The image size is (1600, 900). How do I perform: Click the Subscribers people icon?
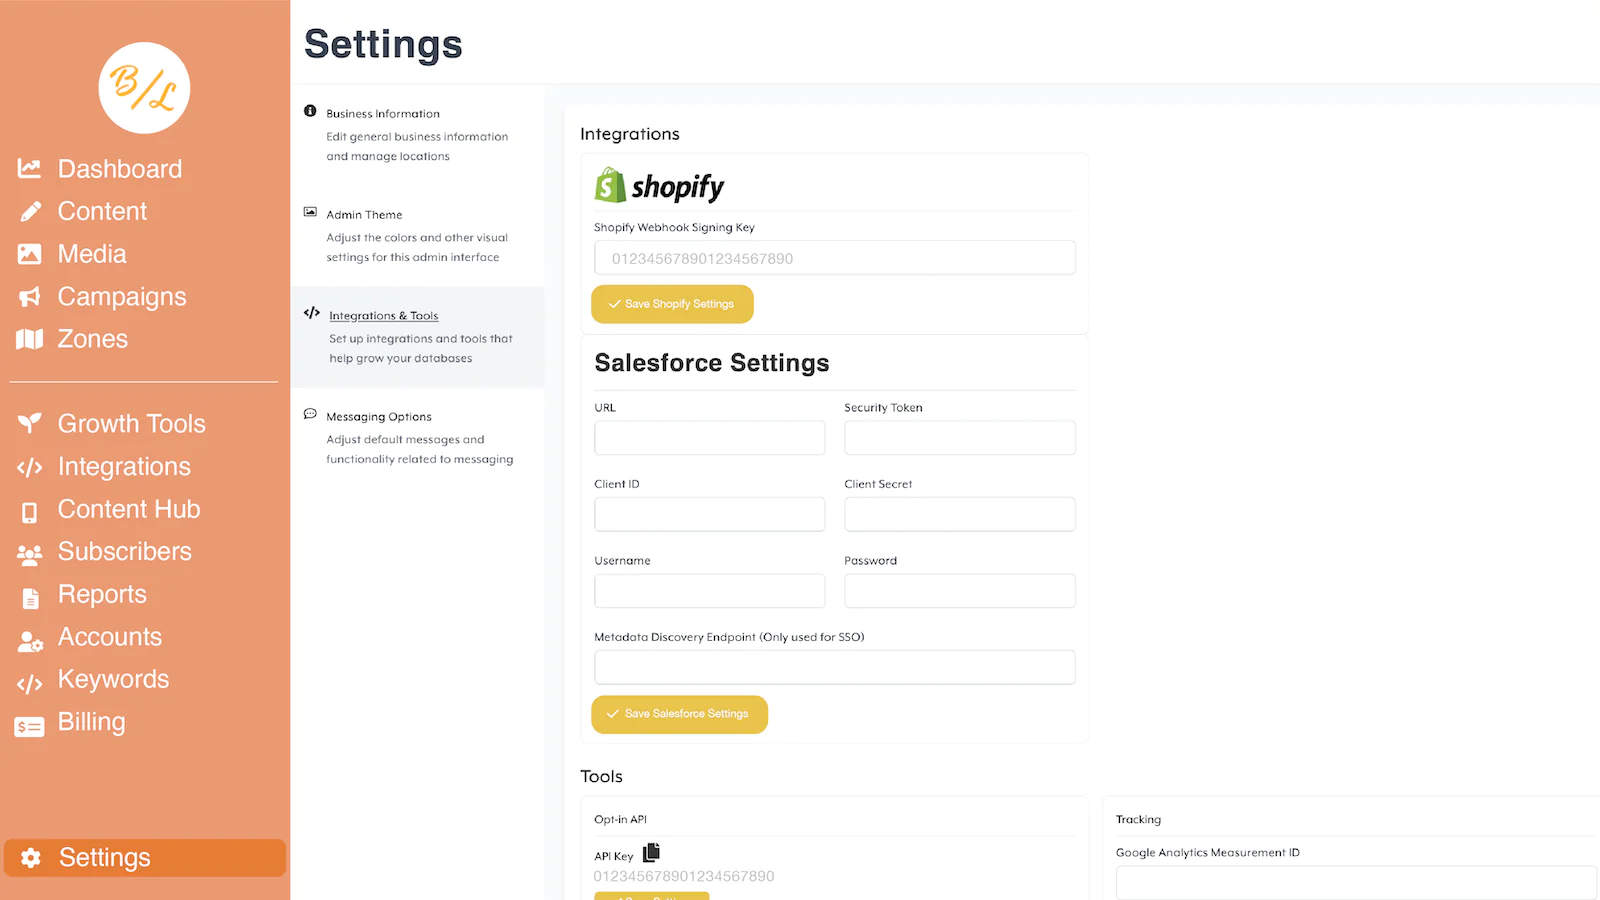click(x=30, y=553)
